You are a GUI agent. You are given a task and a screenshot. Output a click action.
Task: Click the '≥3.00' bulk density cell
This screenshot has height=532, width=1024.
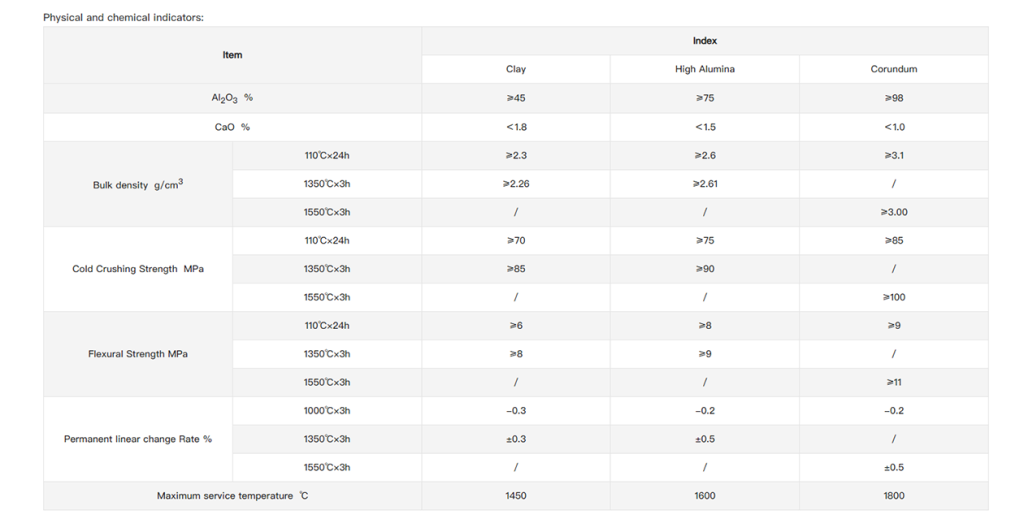[893, 212]
